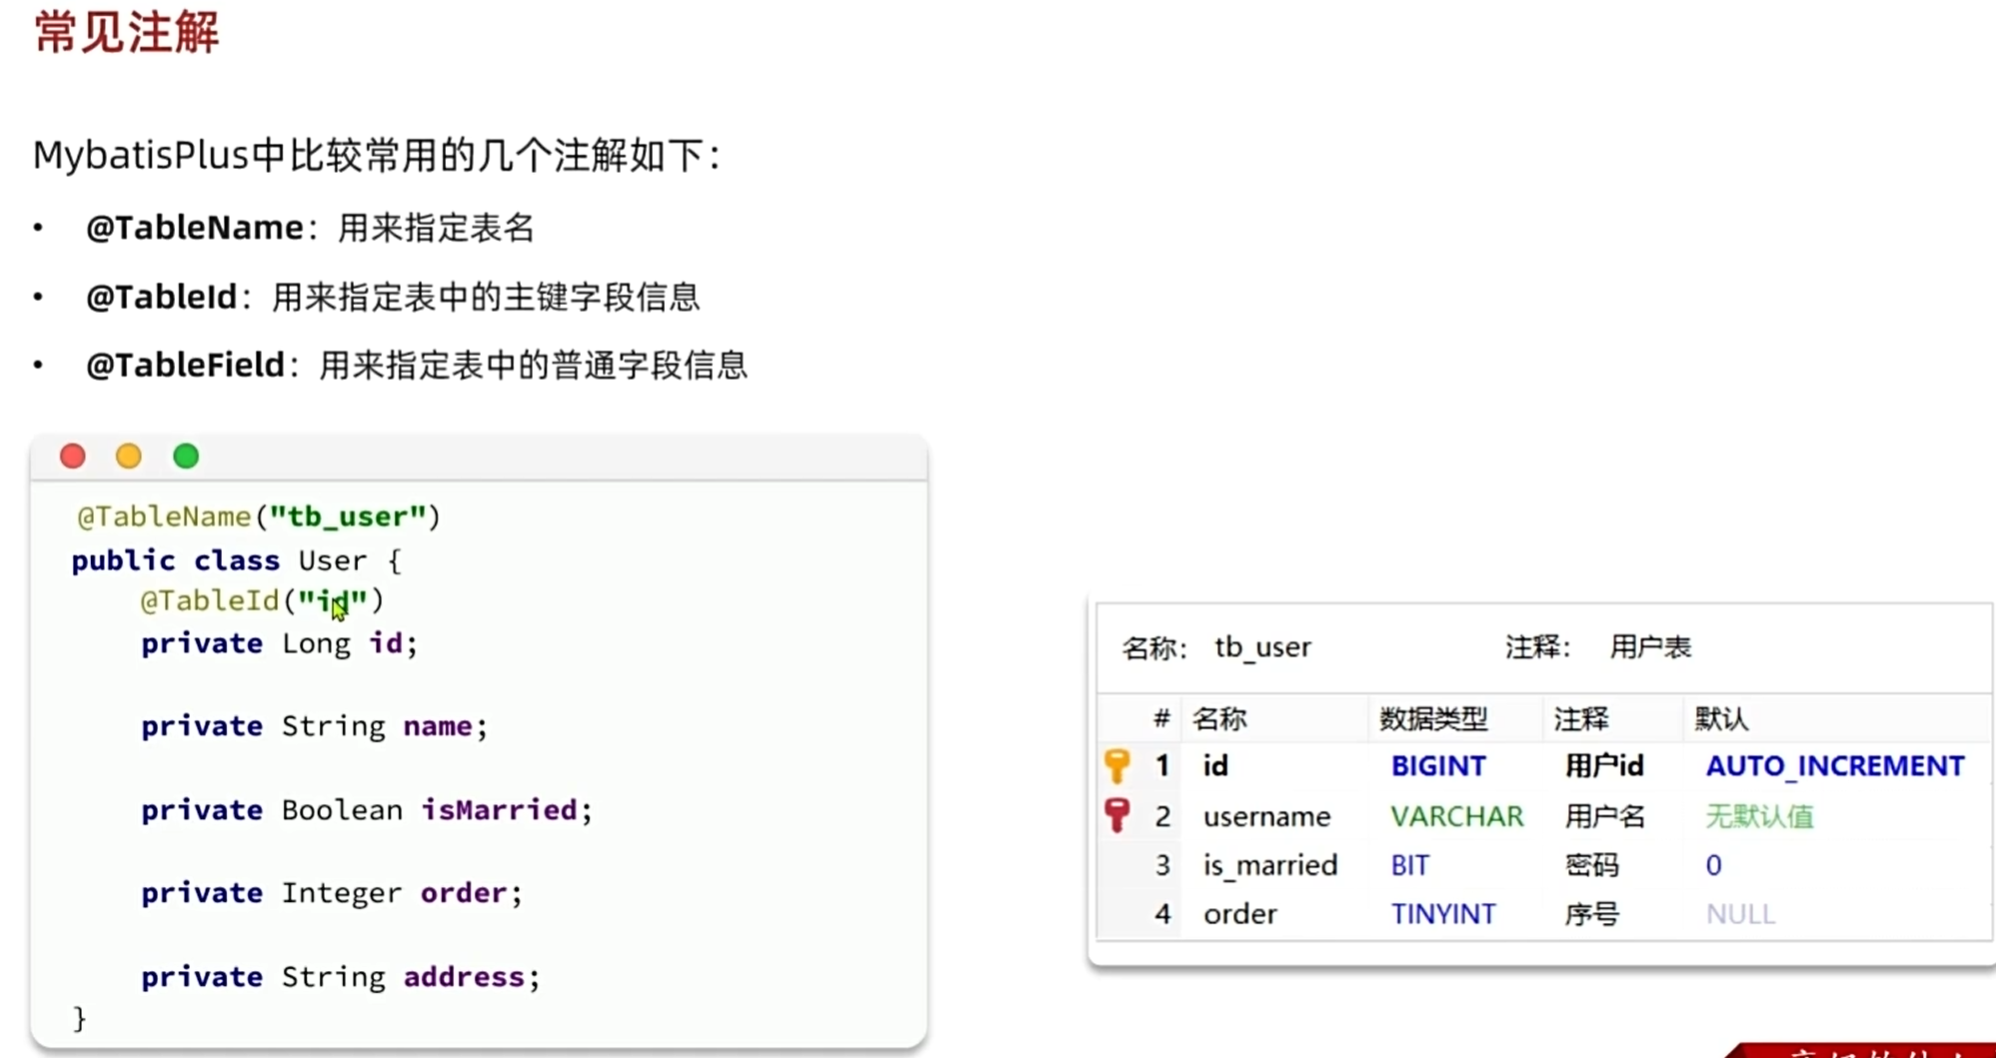The height and width of the screenshot is (1058, 1996).
Task: Click the username cell in row 2
Action: (1267, 817)
